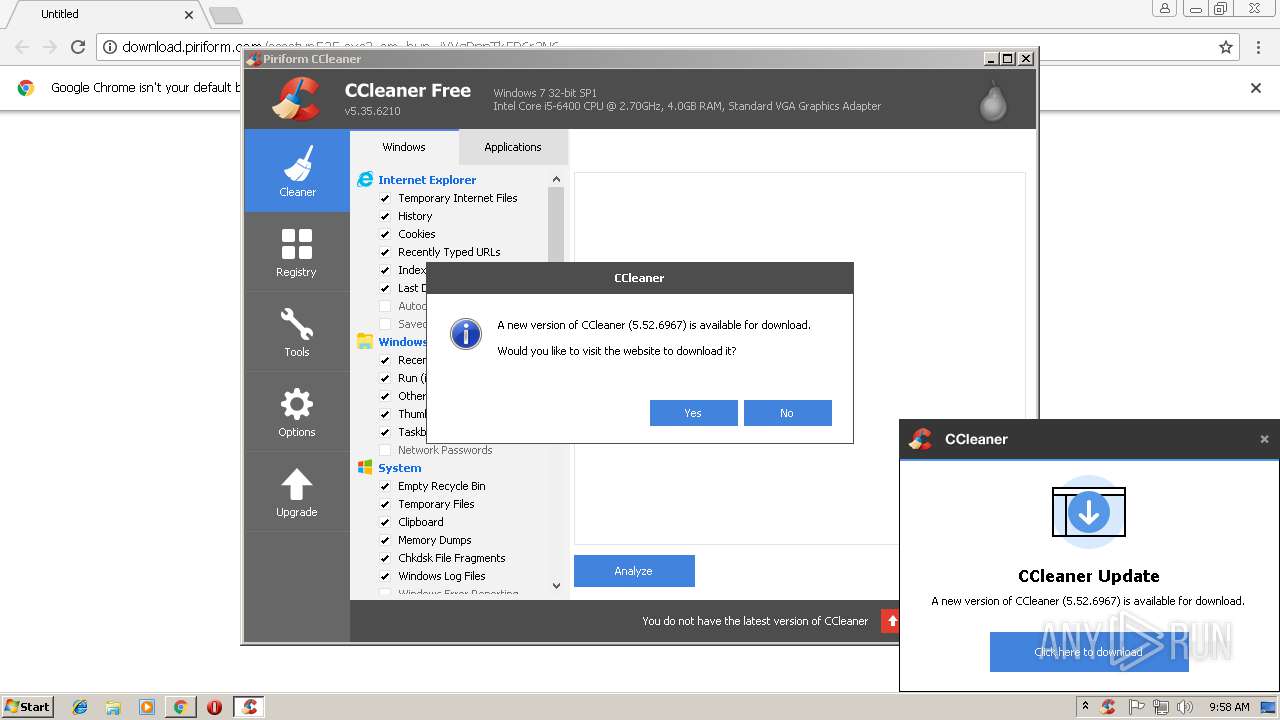Close the CCleaner Update popup
This screenshot has width=1280, height=720.
pos(1264,439)
